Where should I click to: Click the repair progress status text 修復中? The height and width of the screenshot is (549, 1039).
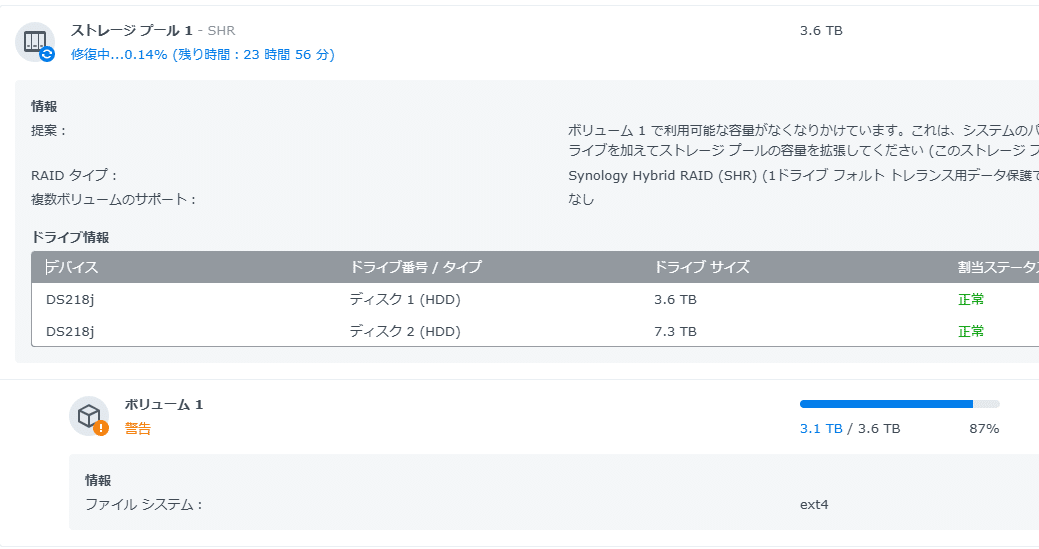pos(203,54)
